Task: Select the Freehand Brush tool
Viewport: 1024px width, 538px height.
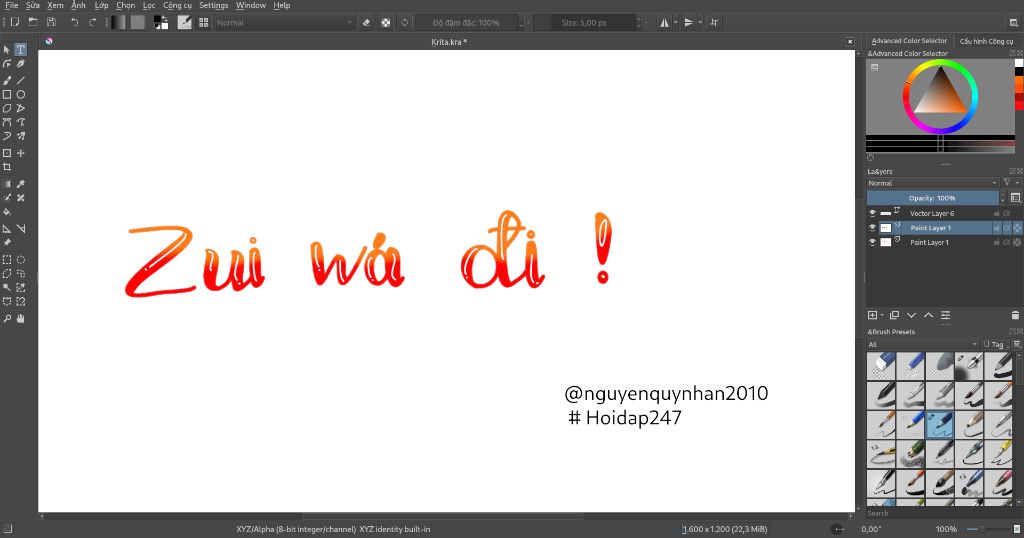Action: 7,80
